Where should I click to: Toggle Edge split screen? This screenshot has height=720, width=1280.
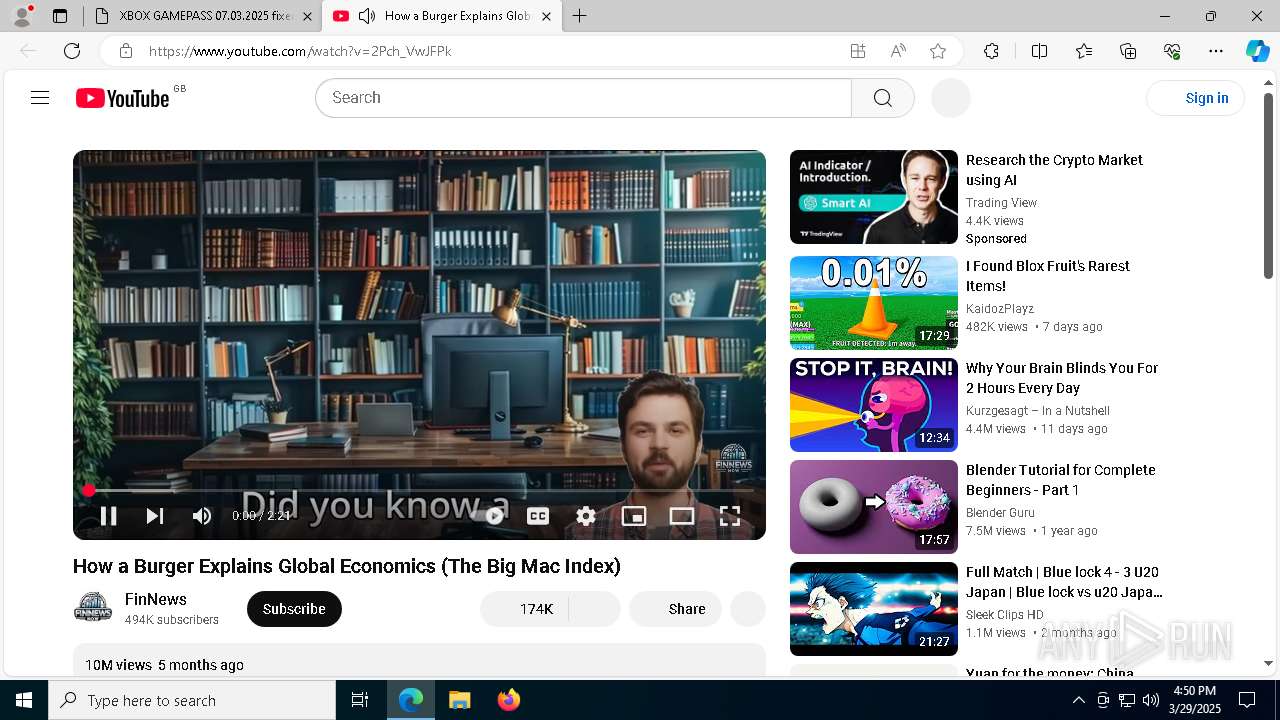(1039, 51)
